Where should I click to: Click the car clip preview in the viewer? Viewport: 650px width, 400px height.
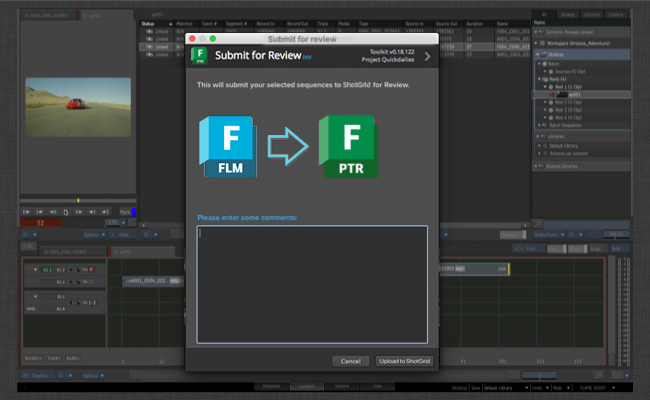(78, 107)
